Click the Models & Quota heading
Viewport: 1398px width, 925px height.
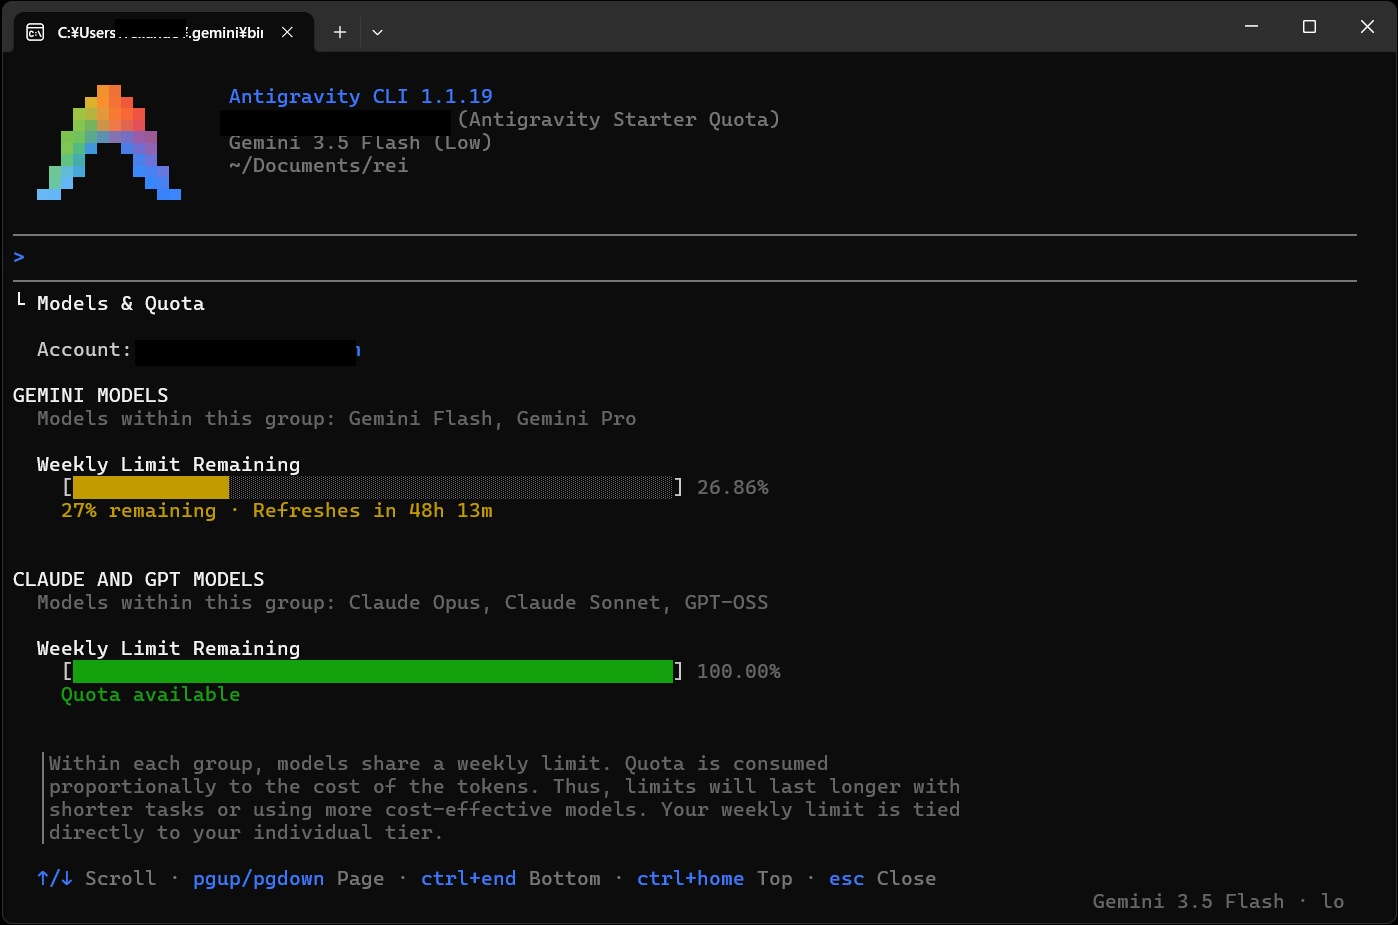point(121,303)
